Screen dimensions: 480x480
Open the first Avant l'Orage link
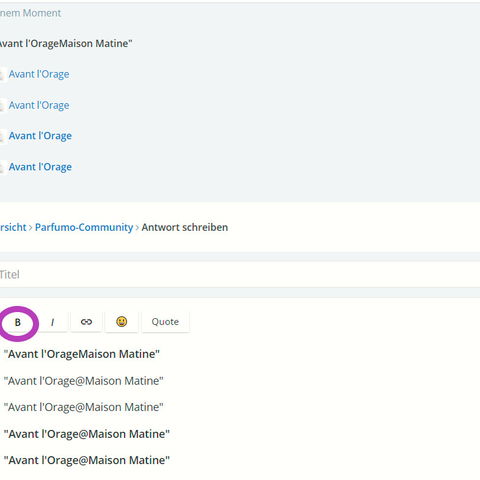[x=39, y=74]
